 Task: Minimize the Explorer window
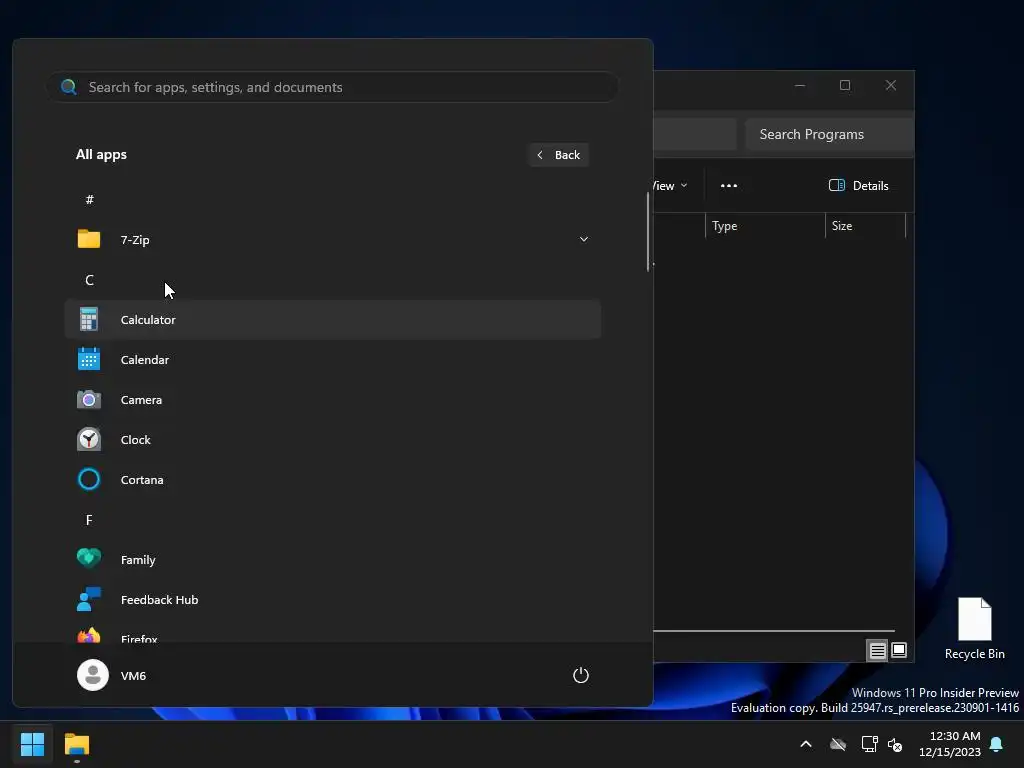(x=800, y=86)
